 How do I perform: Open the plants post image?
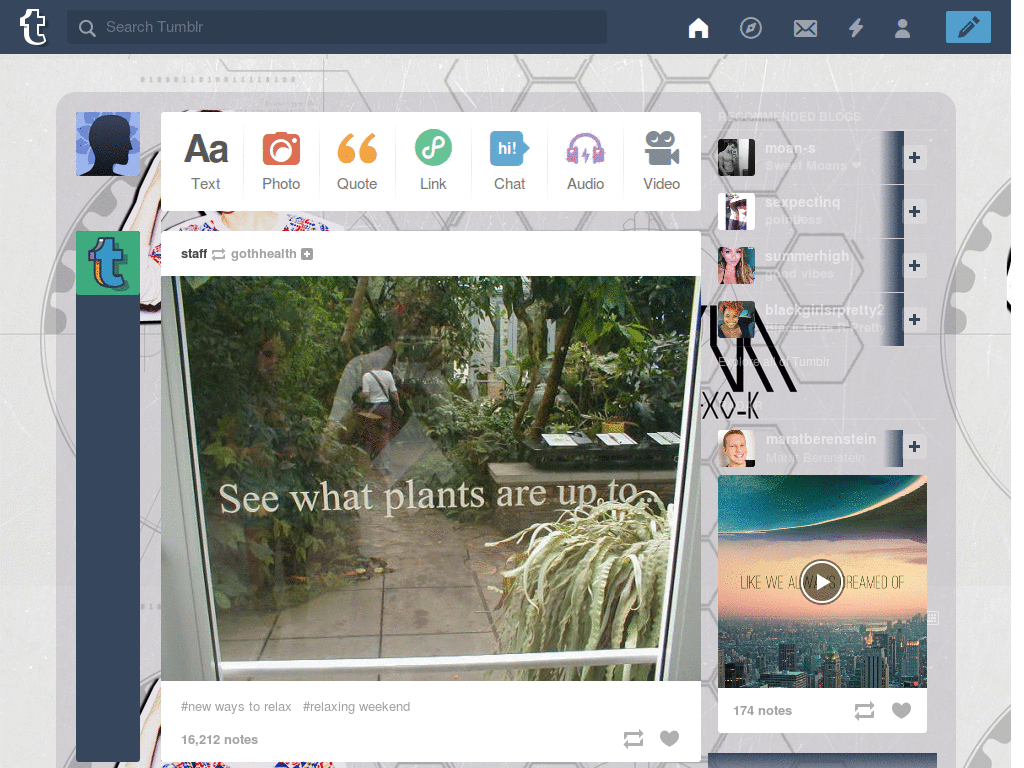click(431, 478)
